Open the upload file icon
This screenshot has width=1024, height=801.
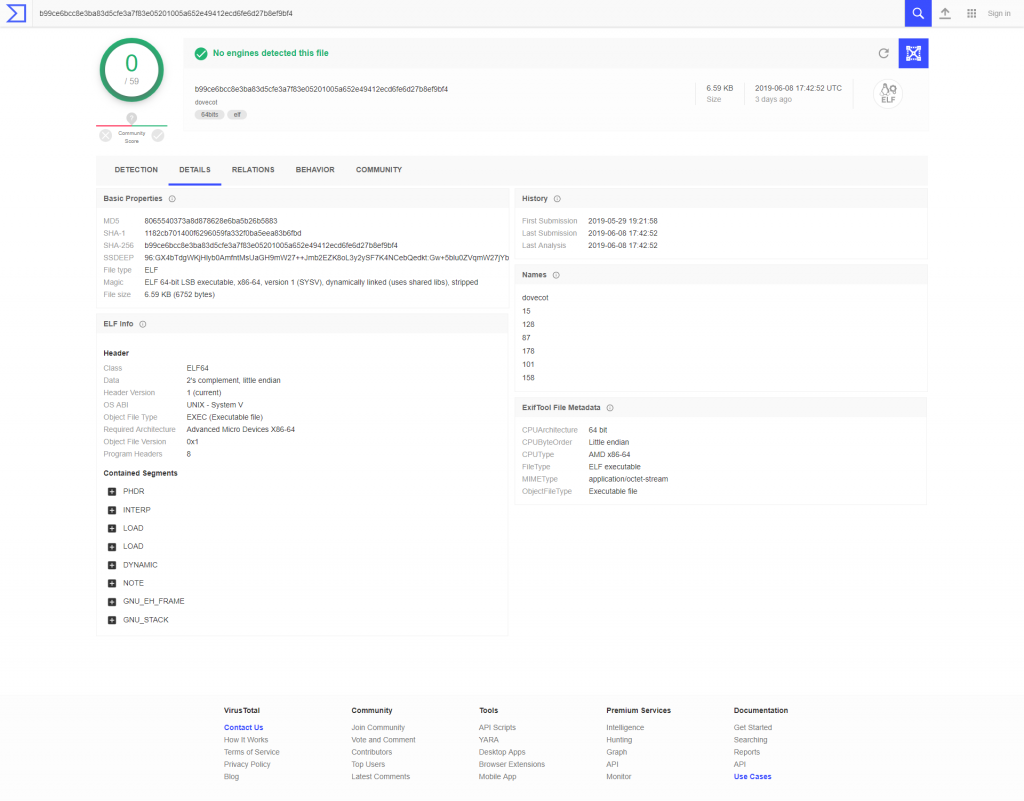click(x=945, y=13)
